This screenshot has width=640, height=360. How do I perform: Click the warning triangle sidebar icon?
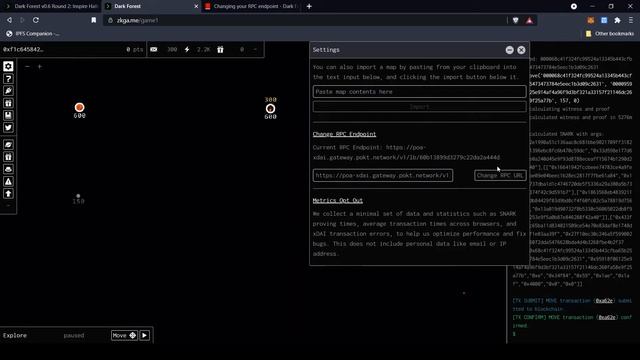point(8,181)
